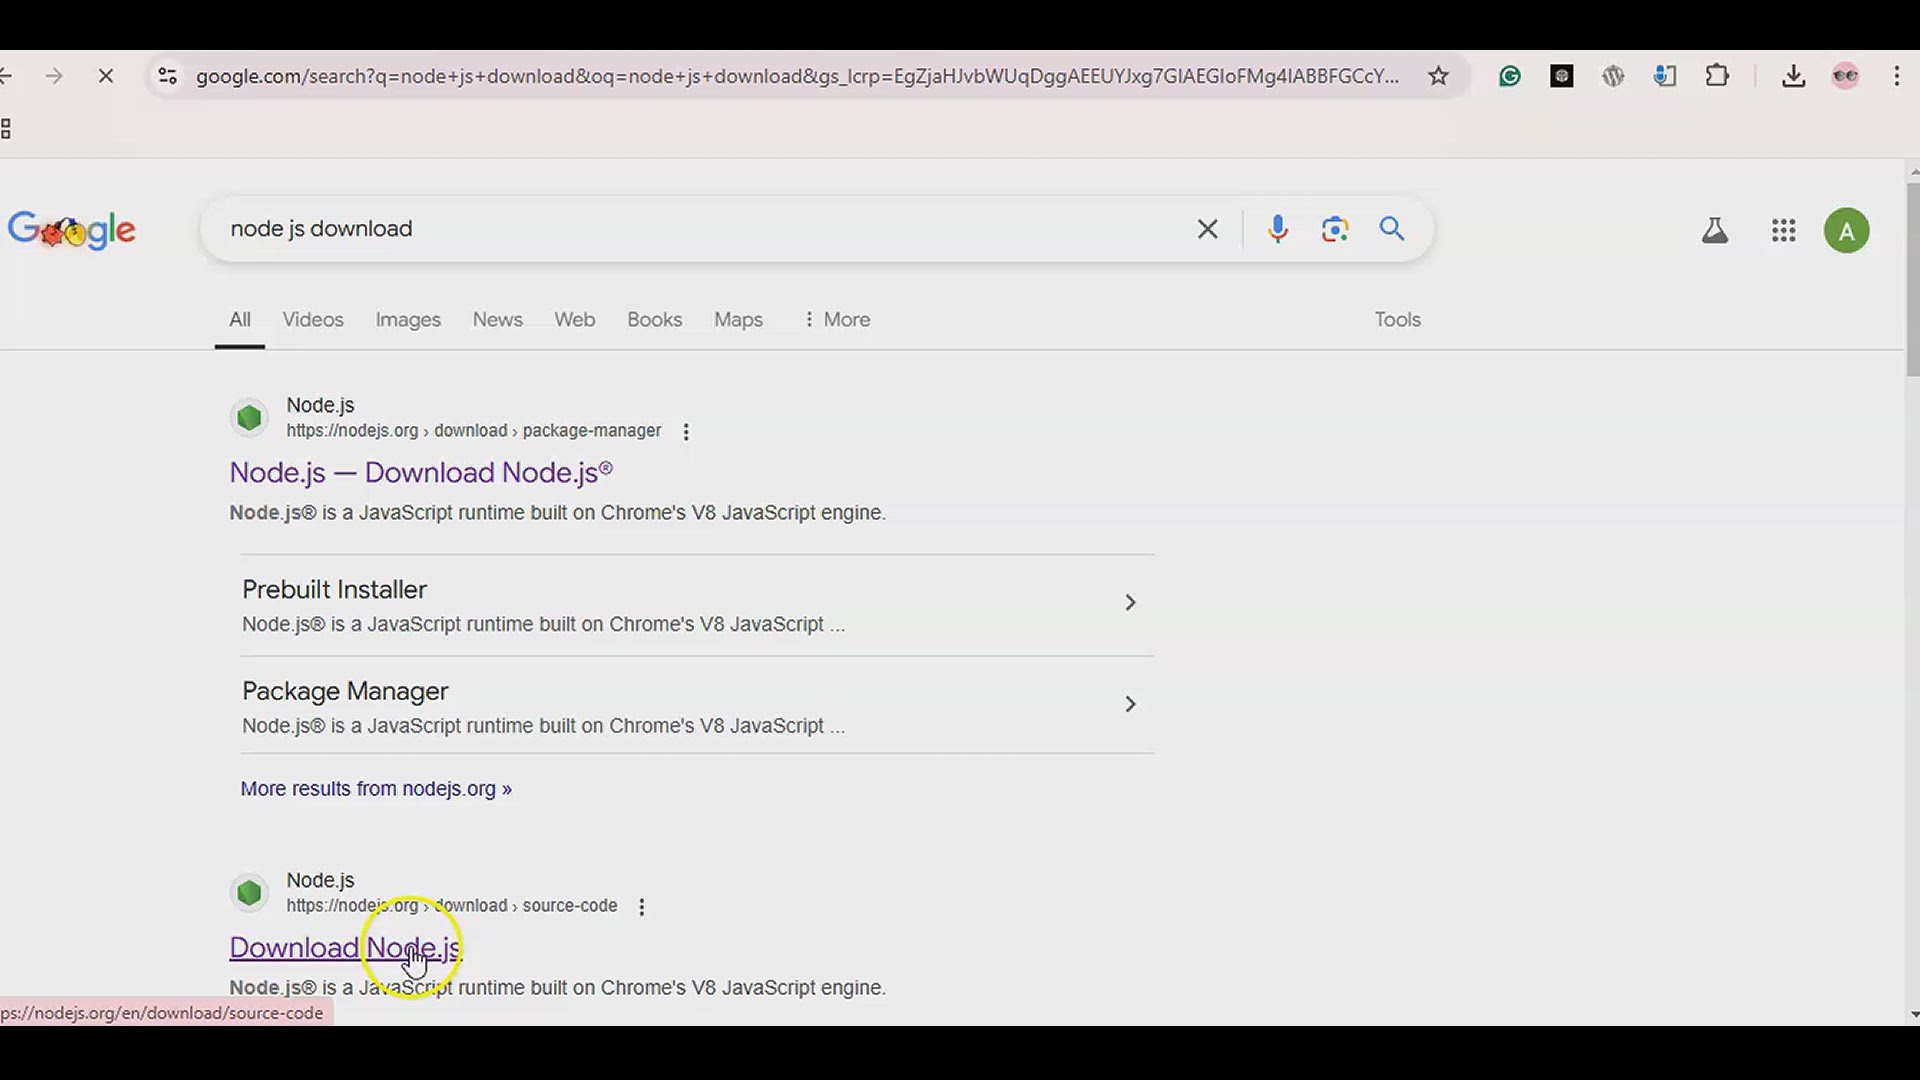Open the black square extension icon

(1562, 76)
